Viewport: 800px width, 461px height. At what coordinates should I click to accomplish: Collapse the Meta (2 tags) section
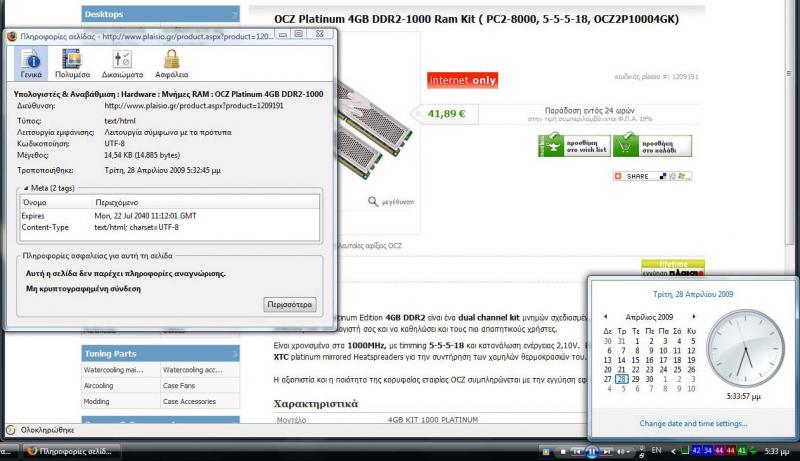[26, 188]
